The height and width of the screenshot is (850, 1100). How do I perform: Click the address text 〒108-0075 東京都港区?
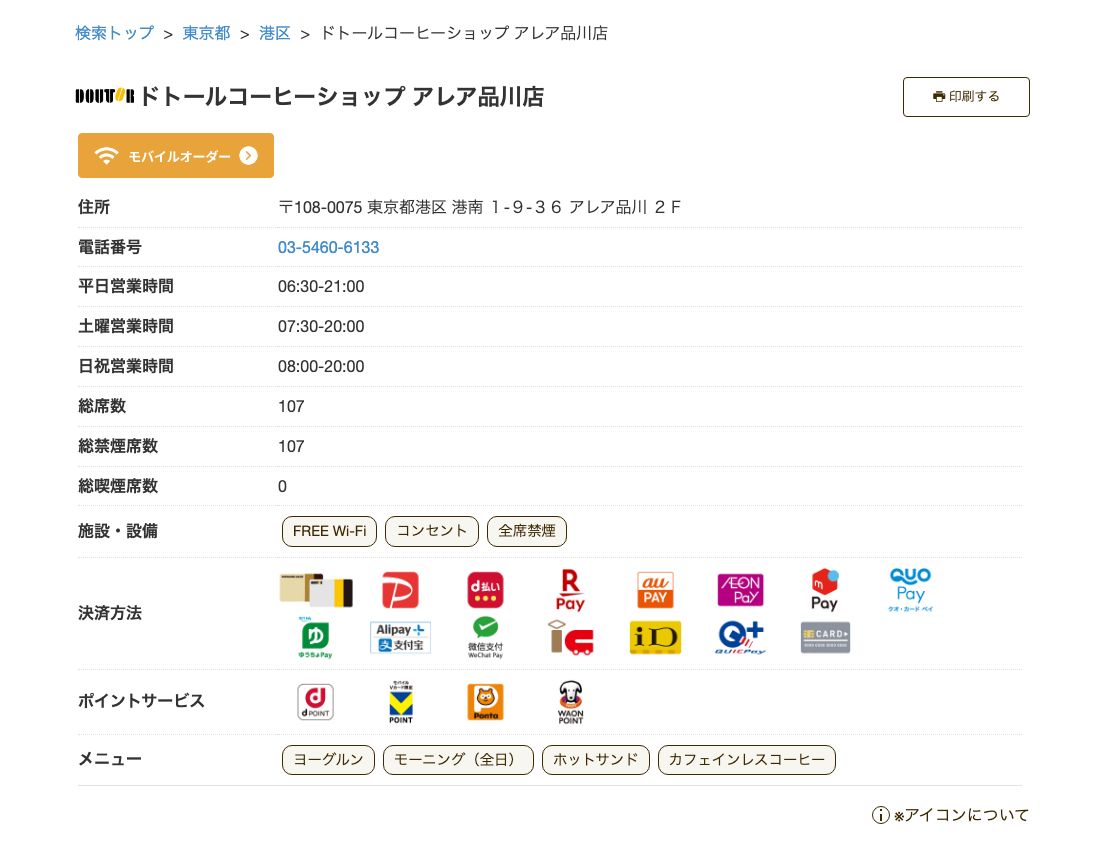[362, 207]
